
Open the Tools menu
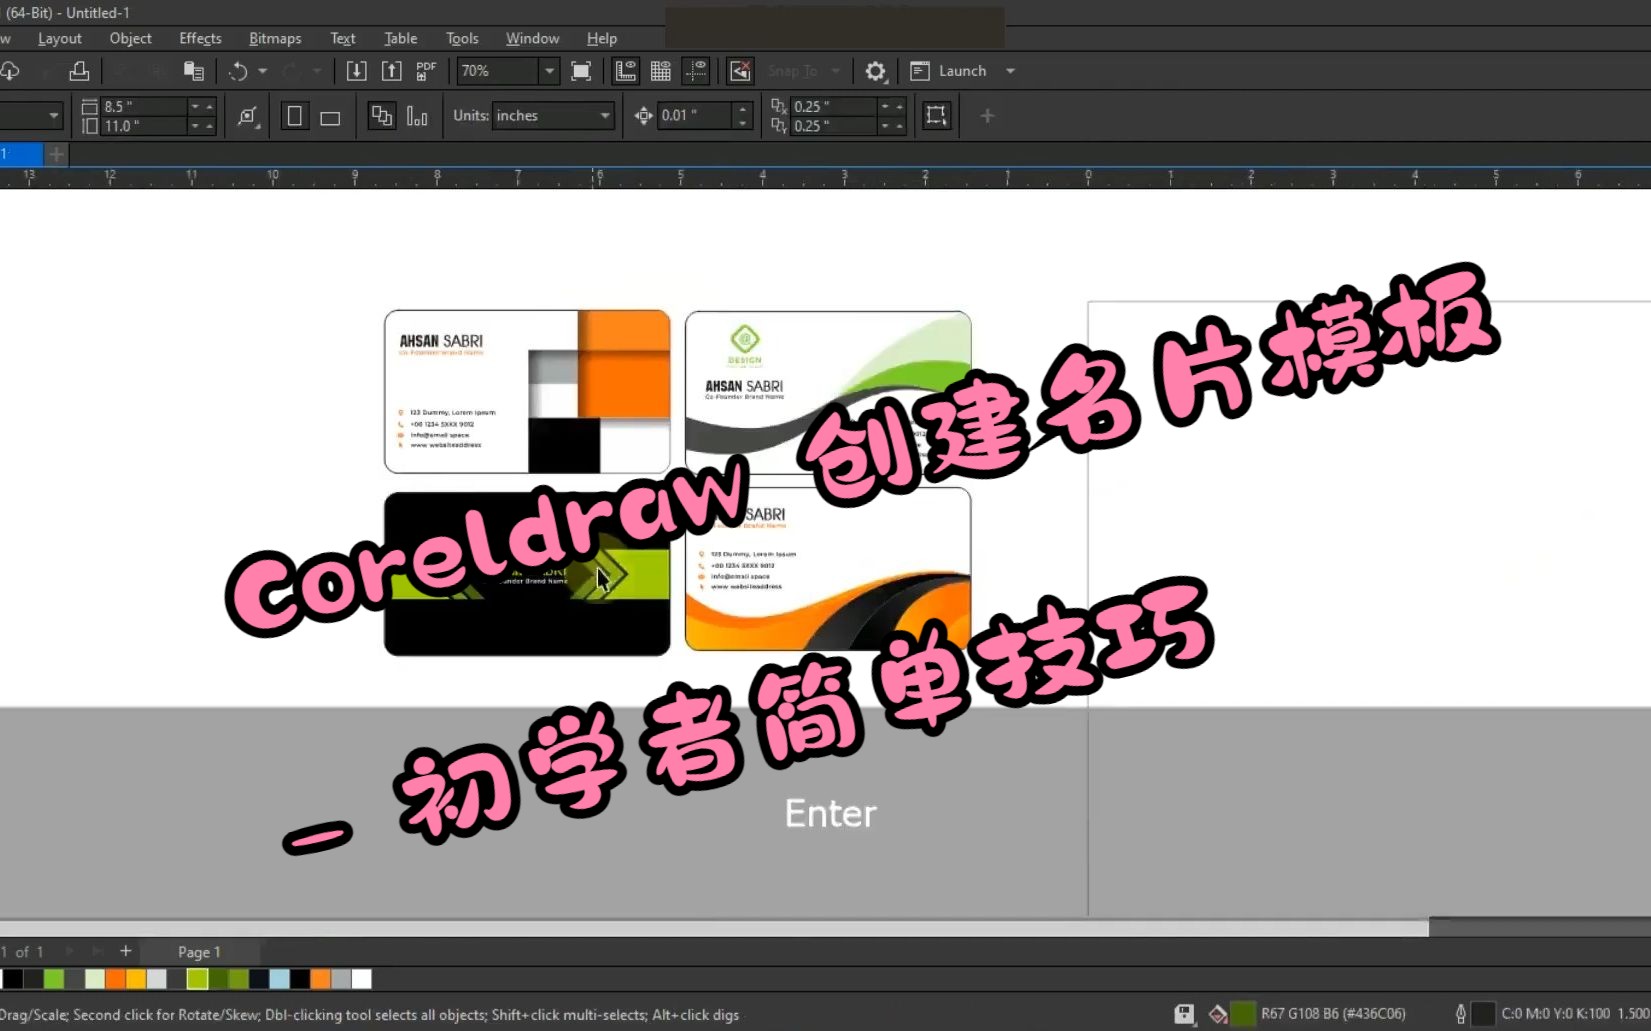pyautogui.click(x=462, y=38)
